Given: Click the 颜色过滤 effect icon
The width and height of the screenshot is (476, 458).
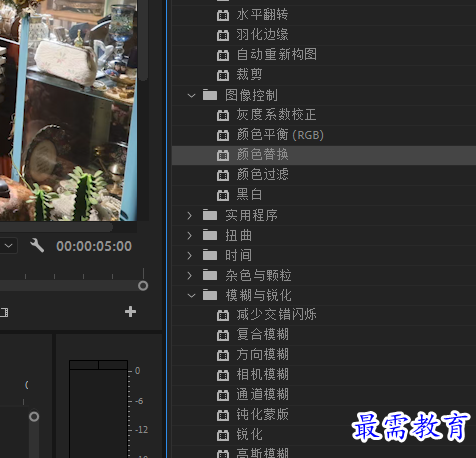Looking at the screenshot, I should [x=223, y=175].
